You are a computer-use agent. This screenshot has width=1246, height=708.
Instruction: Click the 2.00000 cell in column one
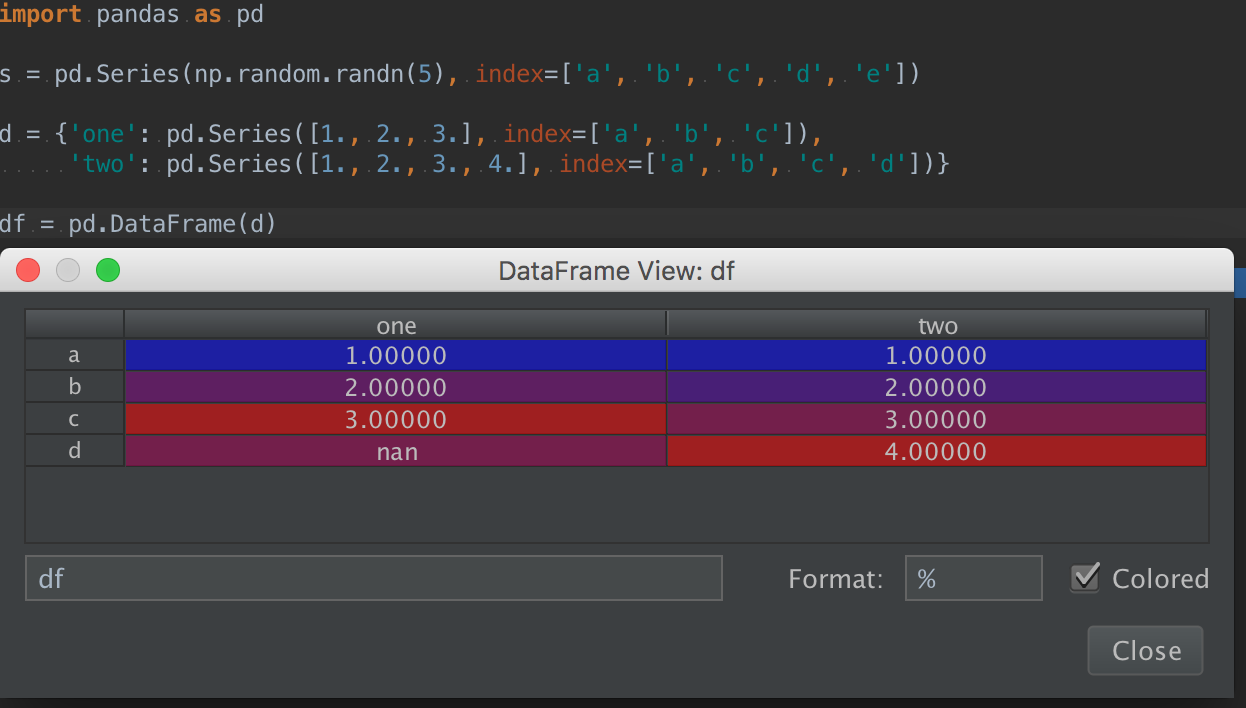click(x=396, y=387)
